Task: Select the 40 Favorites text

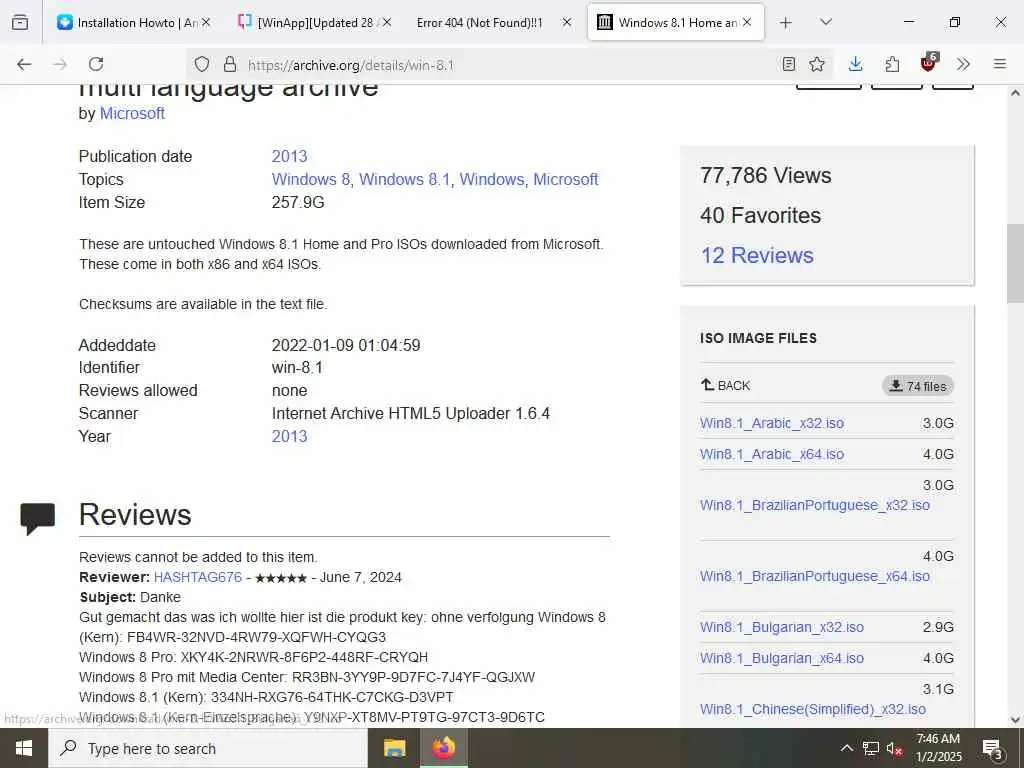Action: [760, 216]
